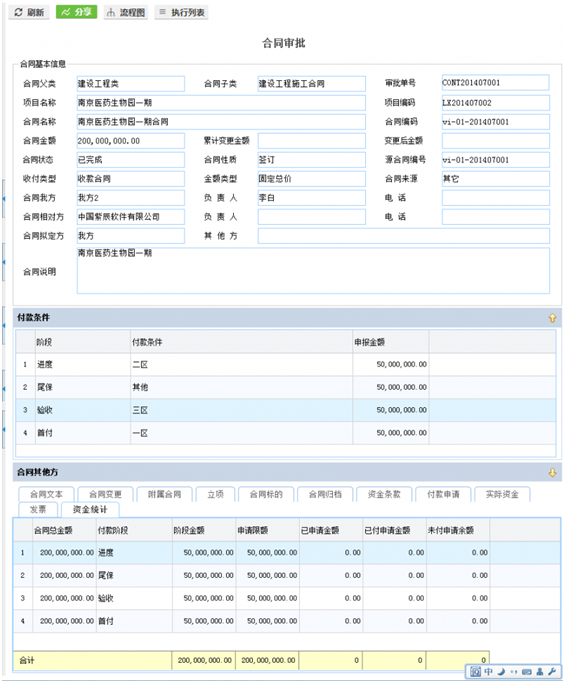
Task: Select the 验收 row with 三区 condition
Action: [x=286, y=410]
